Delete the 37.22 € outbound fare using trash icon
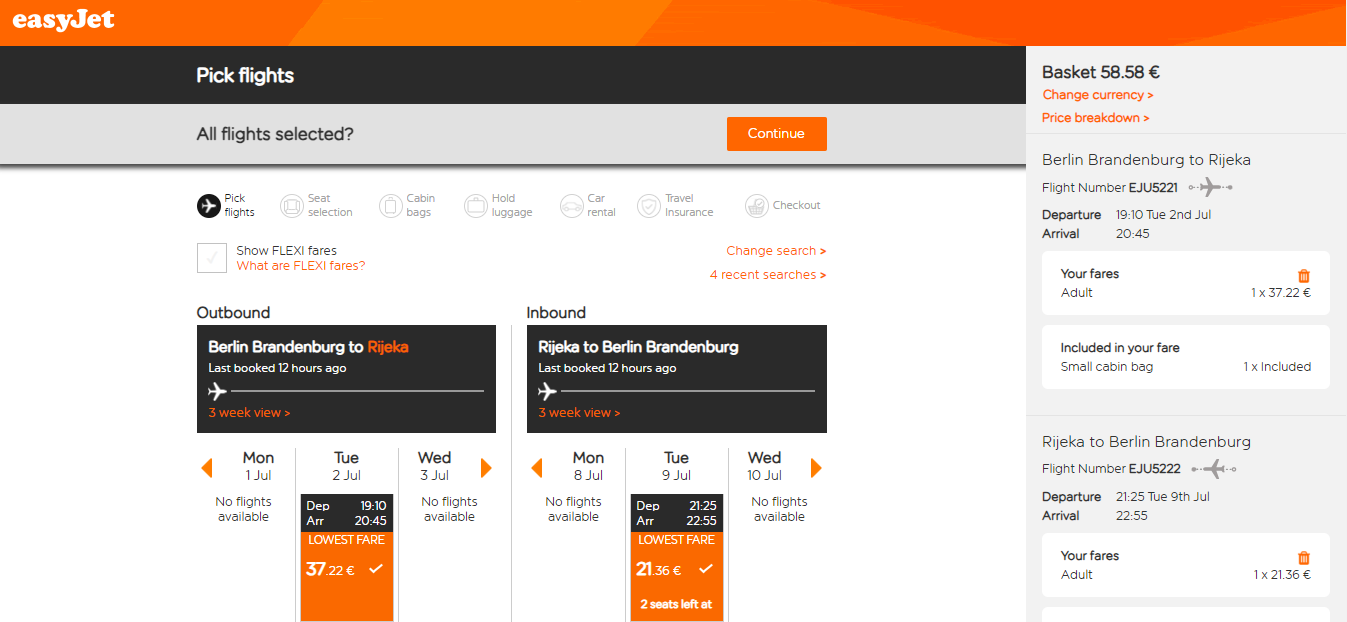Viewport: 1347px width, 622px height. coord(1303,276)
